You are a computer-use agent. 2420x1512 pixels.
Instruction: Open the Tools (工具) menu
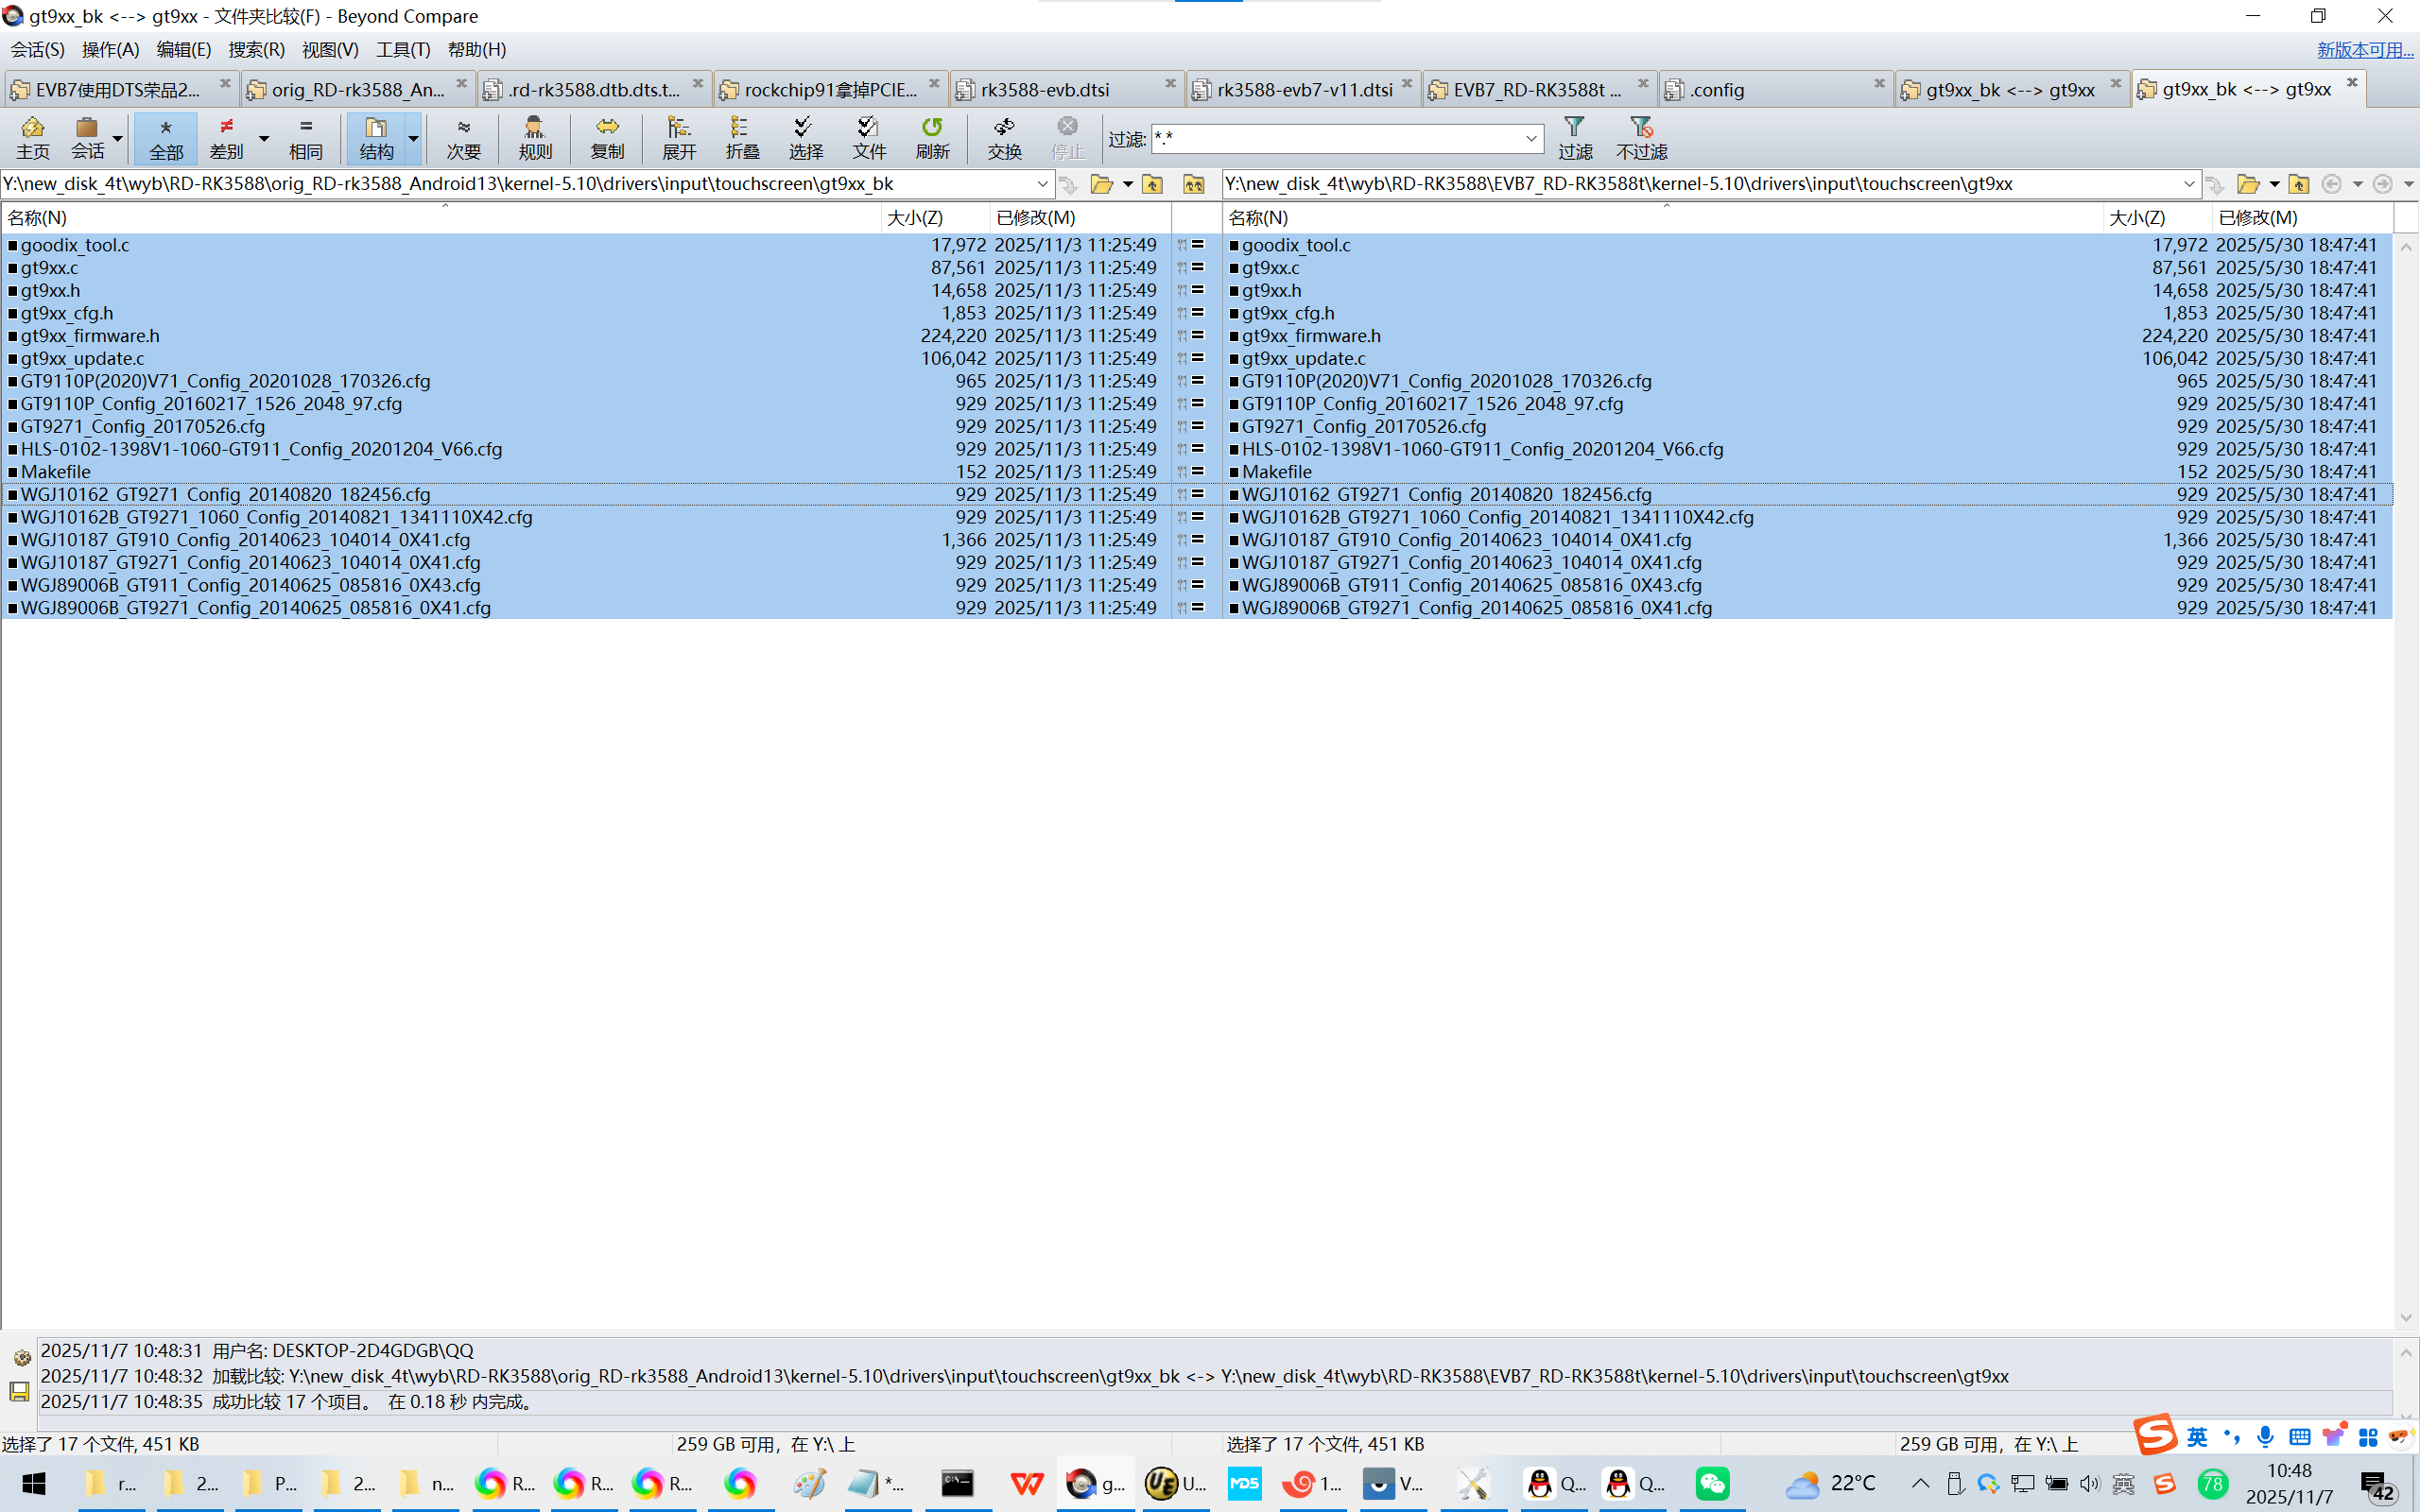coord(402,49)
